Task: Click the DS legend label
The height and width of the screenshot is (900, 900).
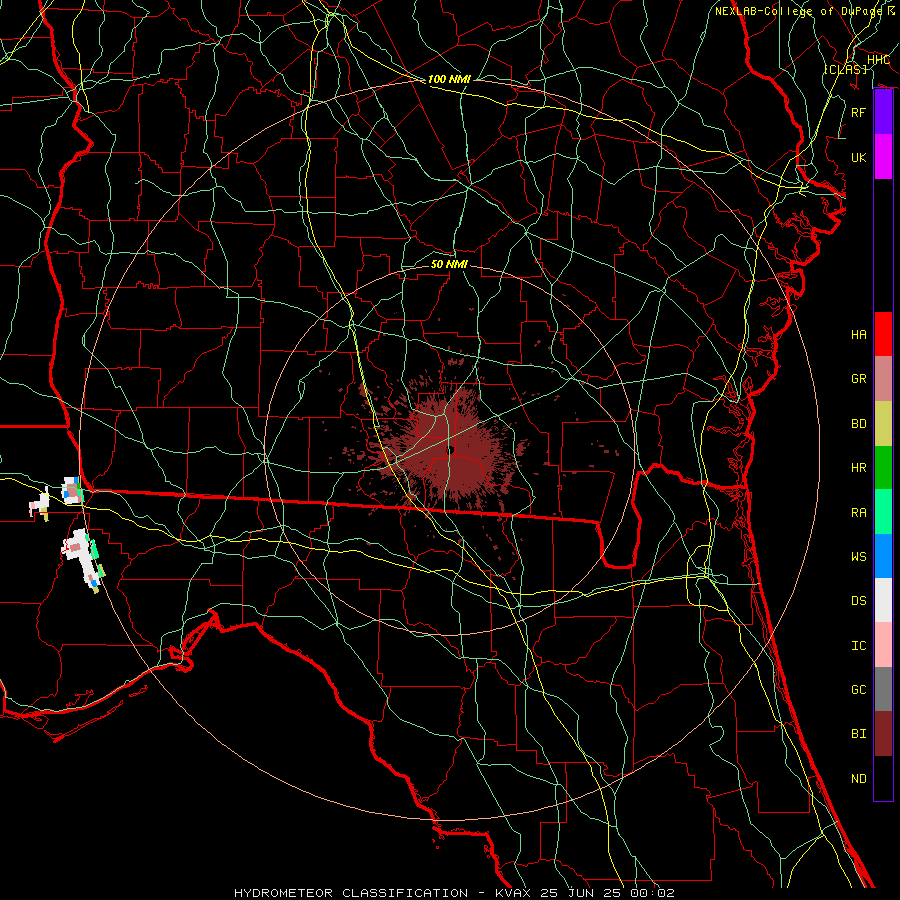Action: point(858,601)
